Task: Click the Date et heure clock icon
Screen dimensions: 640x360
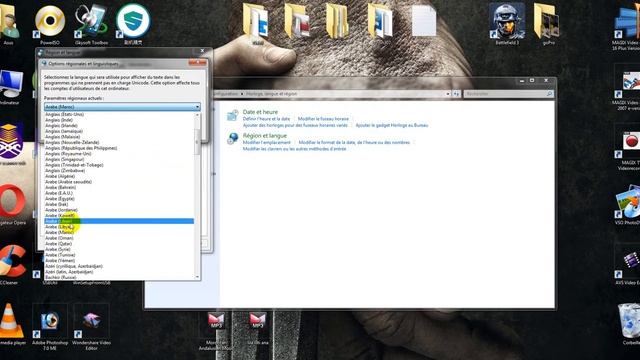Action: point(233,115)
